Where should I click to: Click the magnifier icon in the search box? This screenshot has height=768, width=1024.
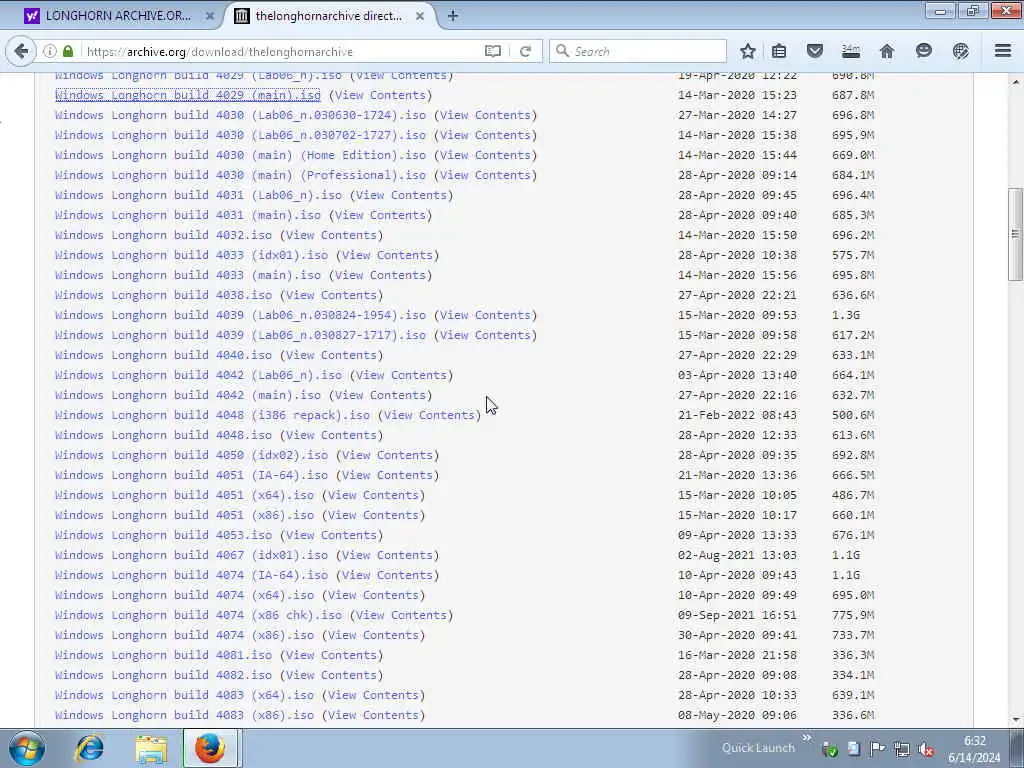click(x=562, y=51)
